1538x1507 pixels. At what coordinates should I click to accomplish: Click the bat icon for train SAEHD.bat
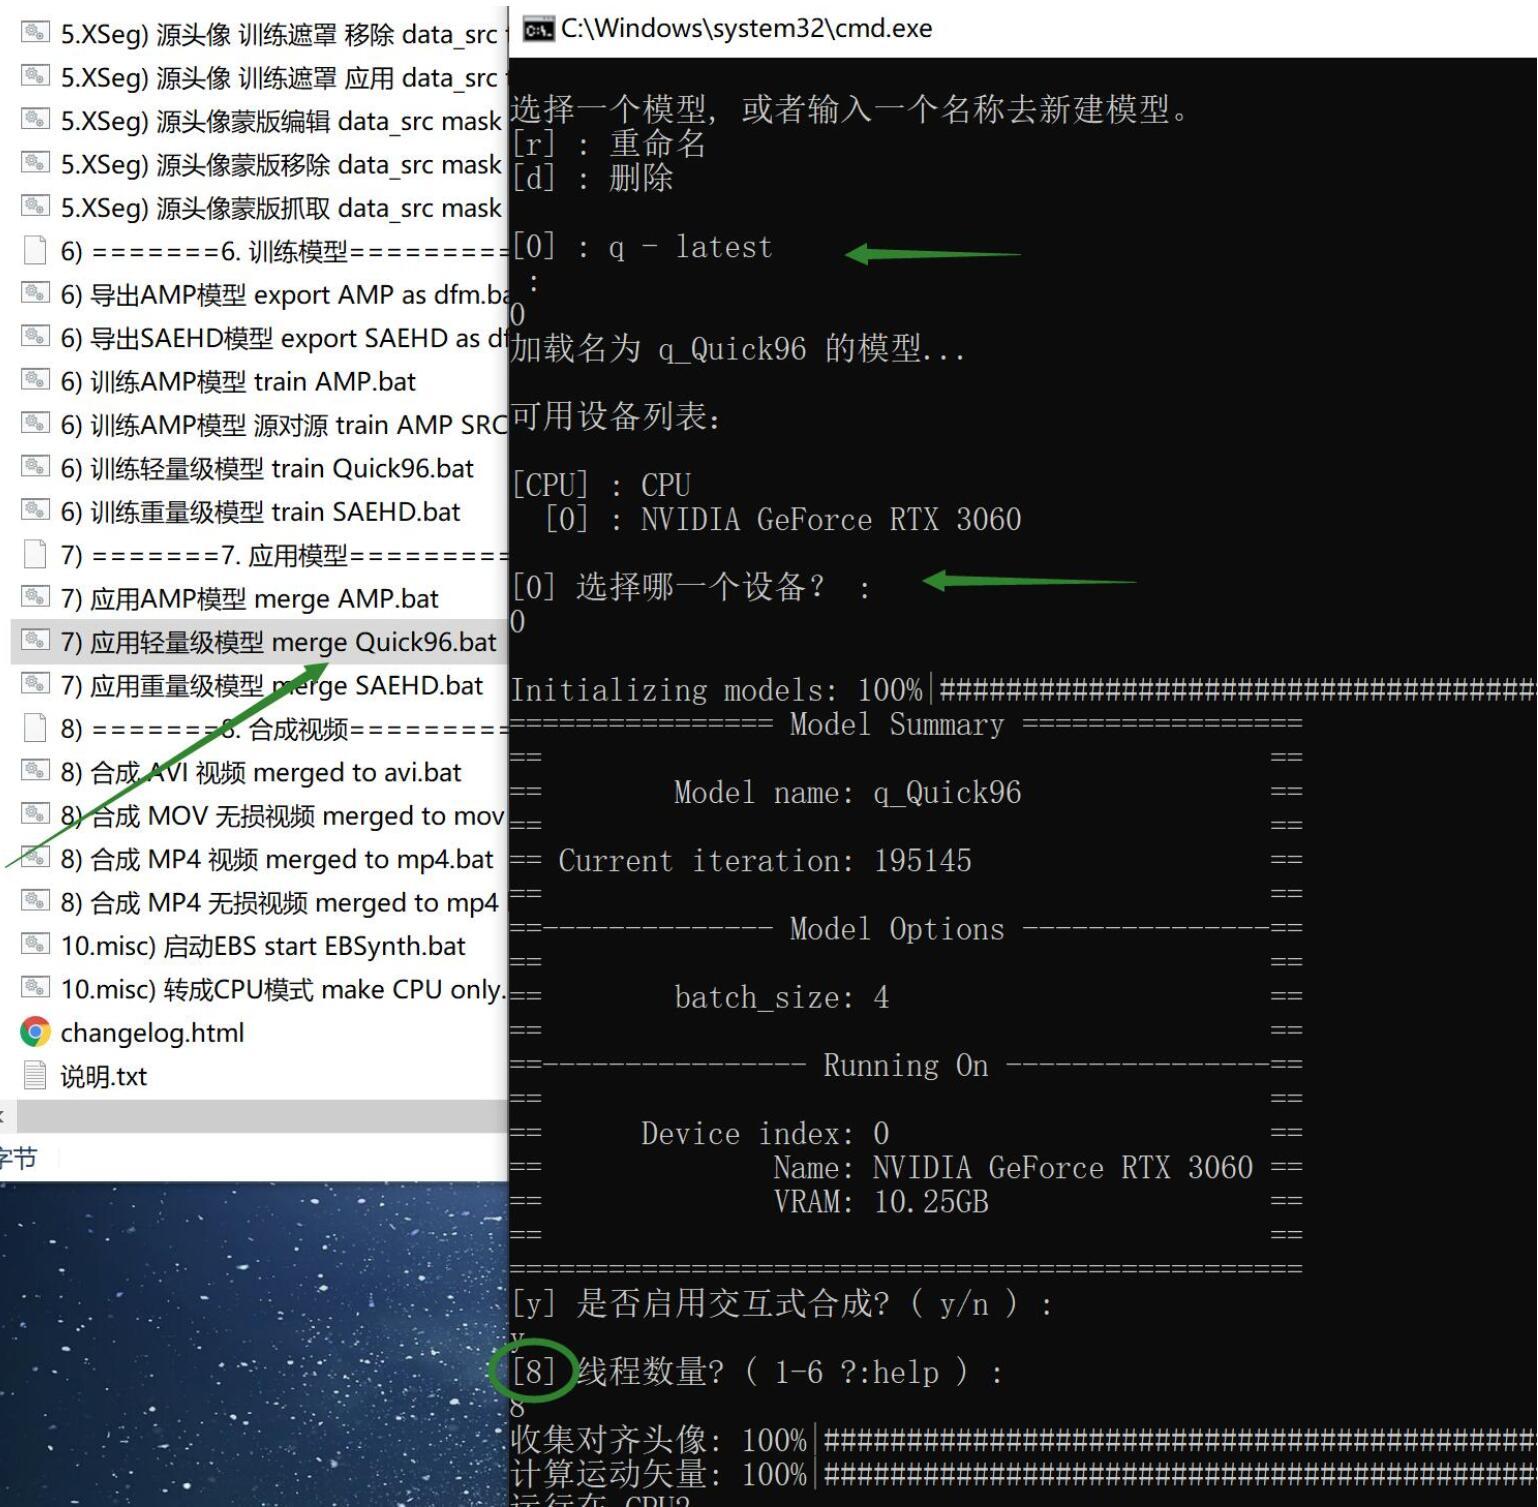(x=35, y=510)
